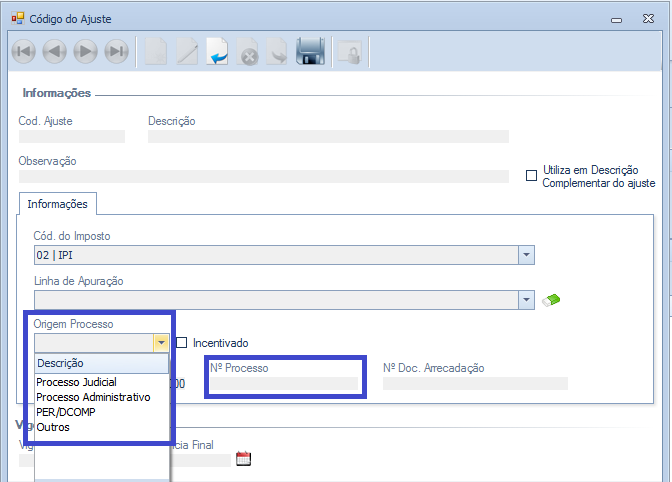The width and height of the screenshot is (672, 482).
Task: Choose Processo Administrativo from the list
Action: coord(93,397)
